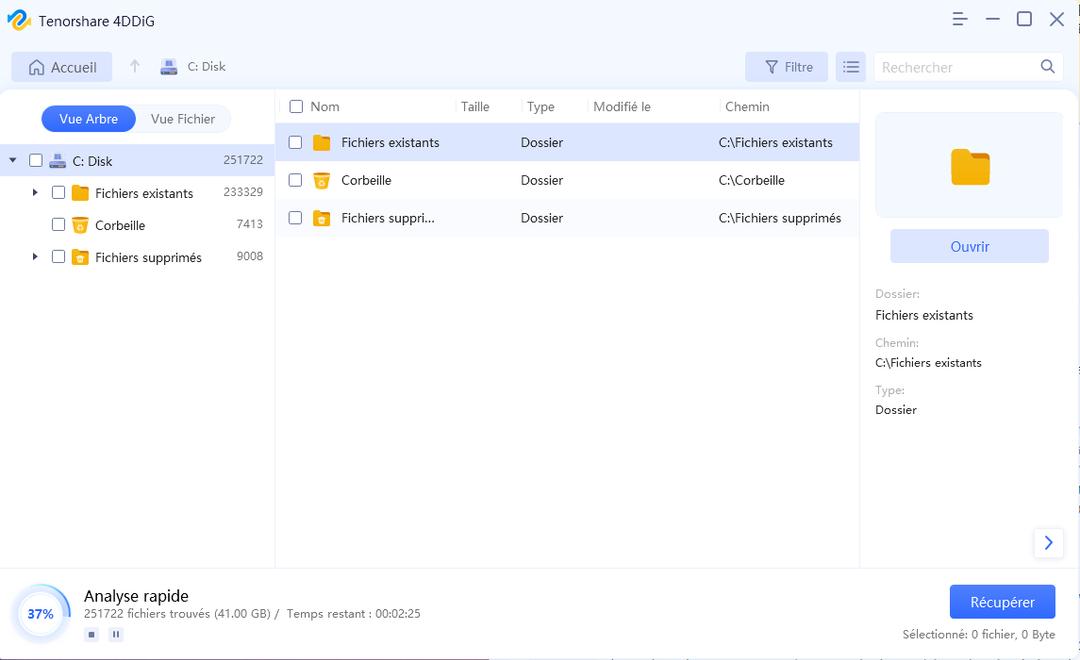Click Analyse rapide scan title

136,596
